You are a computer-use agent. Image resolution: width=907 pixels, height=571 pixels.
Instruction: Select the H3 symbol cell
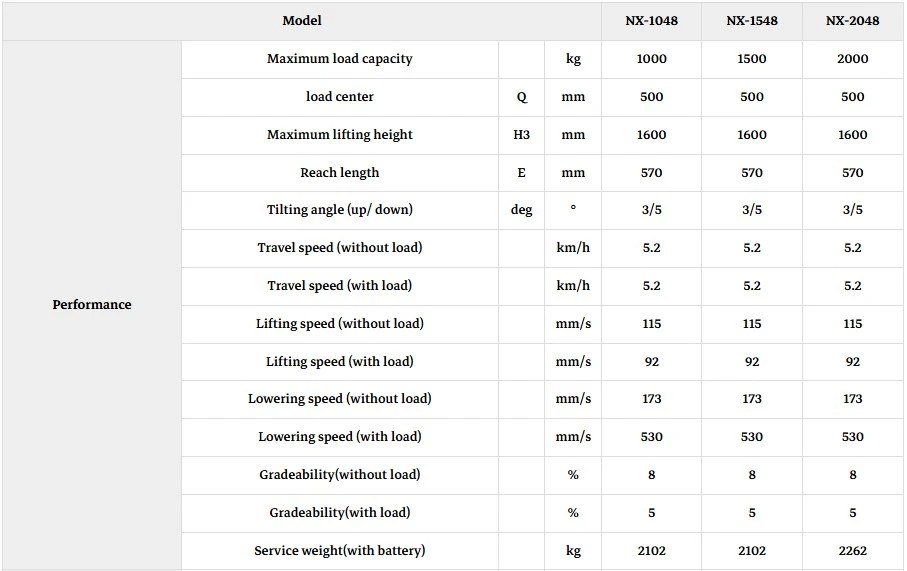click(521, 135)
